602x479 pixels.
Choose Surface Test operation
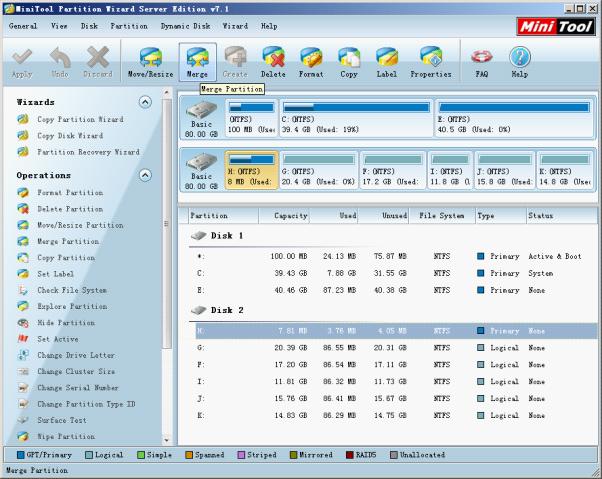tap(52, 420)
